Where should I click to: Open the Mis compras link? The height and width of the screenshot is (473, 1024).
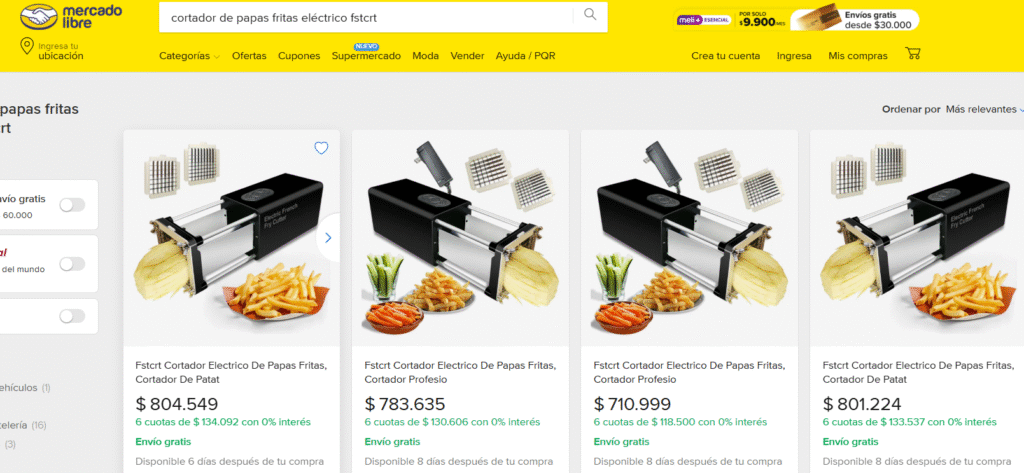858,56
